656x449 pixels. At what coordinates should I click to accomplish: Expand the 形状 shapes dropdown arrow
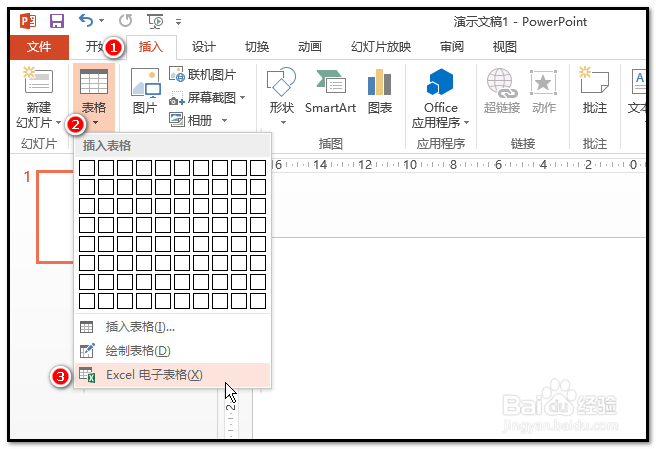coord(283,123)
